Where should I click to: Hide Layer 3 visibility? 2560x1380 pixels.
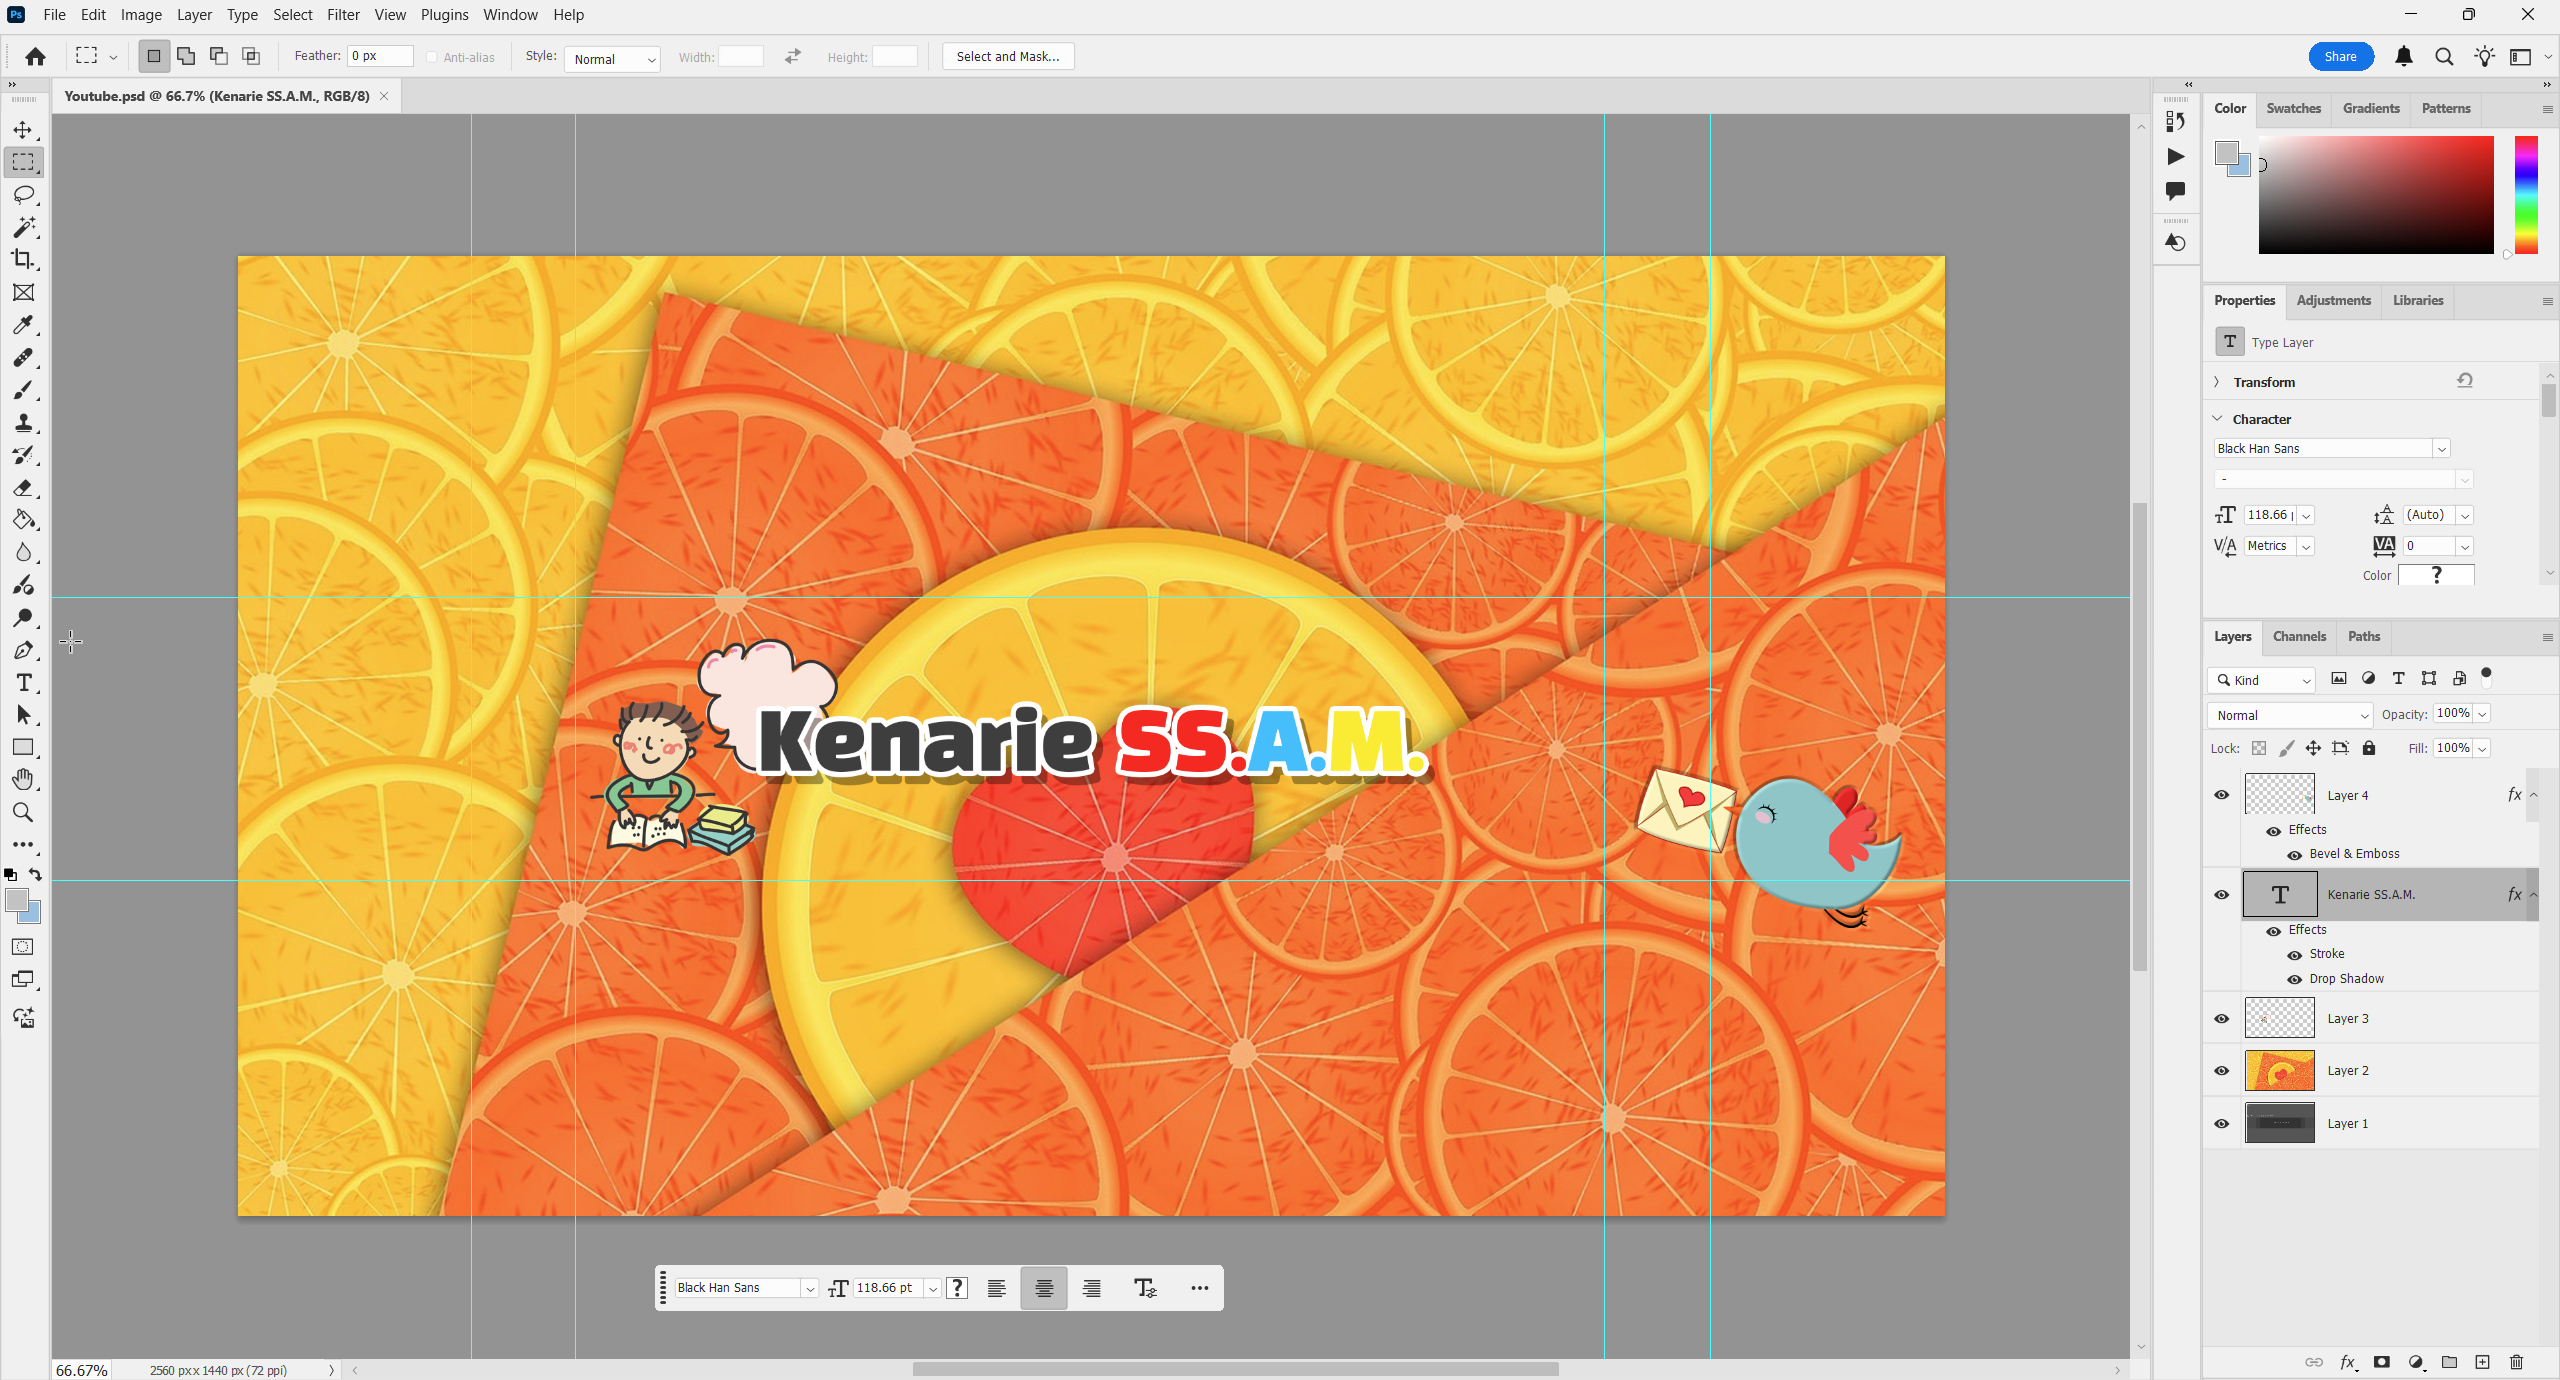tap(2222, 1019)
